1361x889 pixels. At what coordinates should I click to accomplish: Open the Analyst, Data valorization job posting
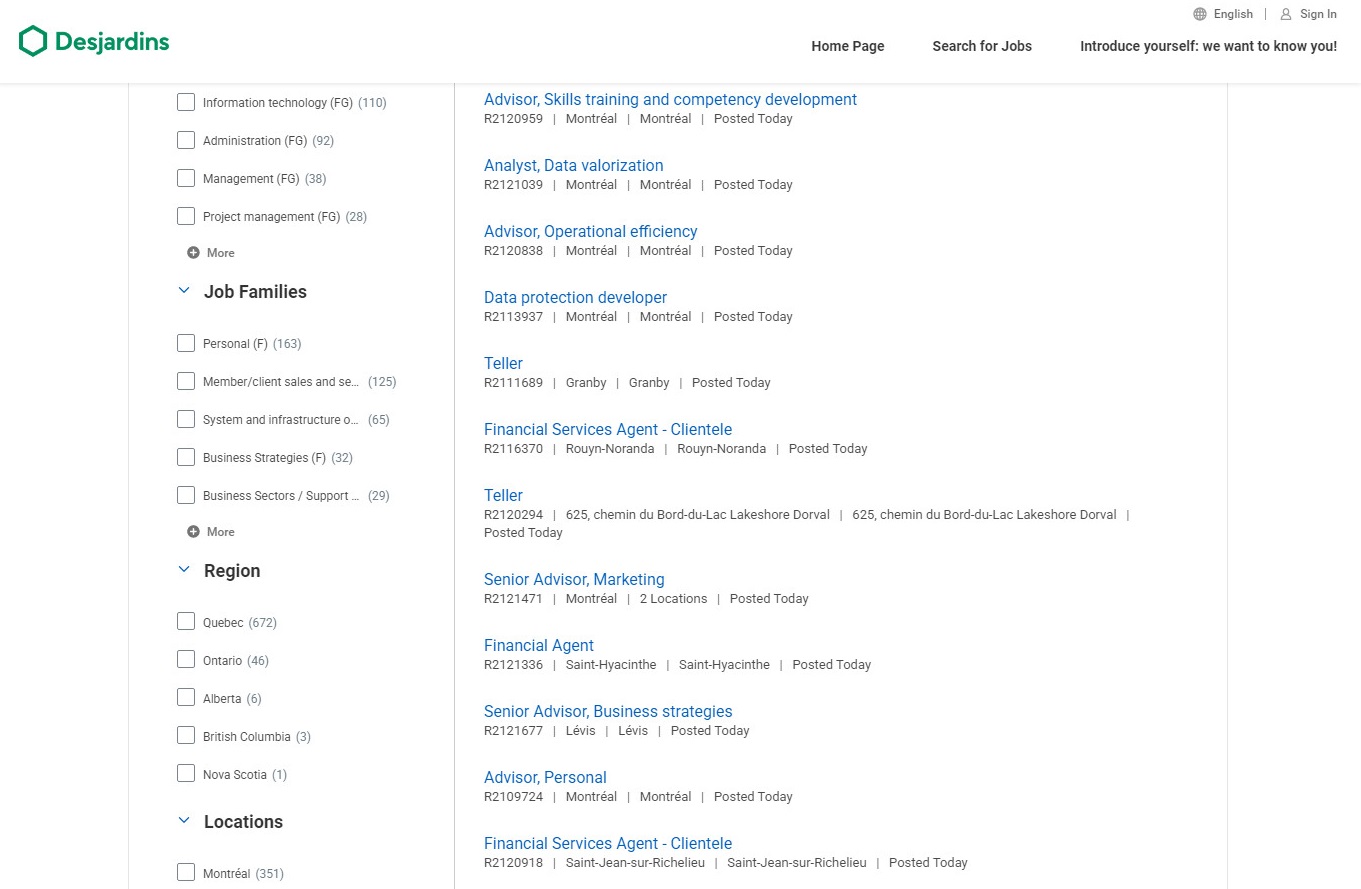click(x=573, y=166)
